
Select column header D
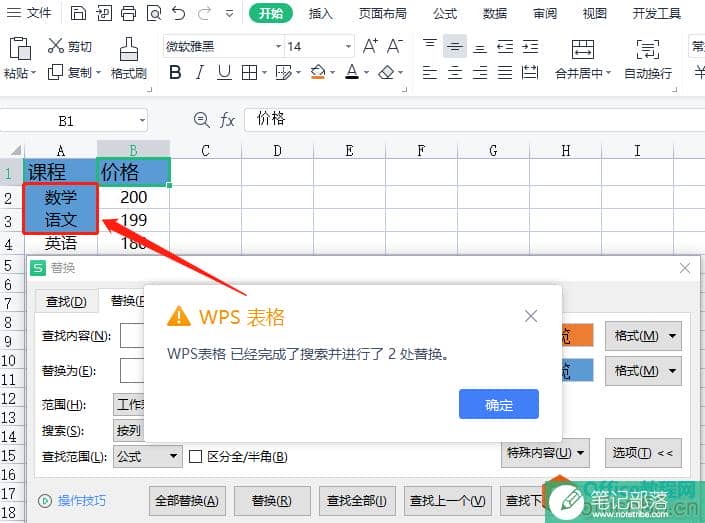(277, 151)
